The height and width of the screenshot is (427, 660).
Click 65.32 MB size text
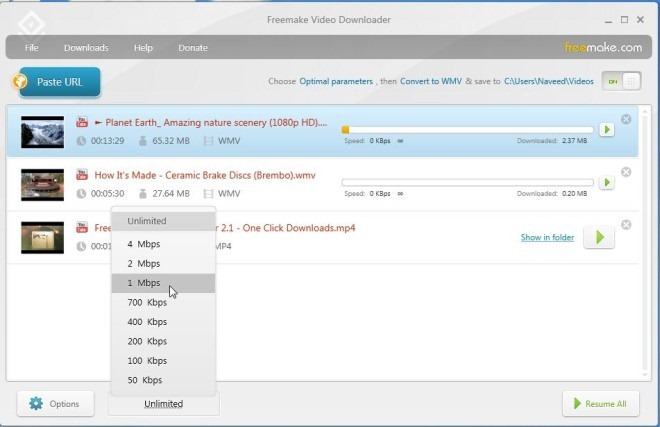click(171, 141)
